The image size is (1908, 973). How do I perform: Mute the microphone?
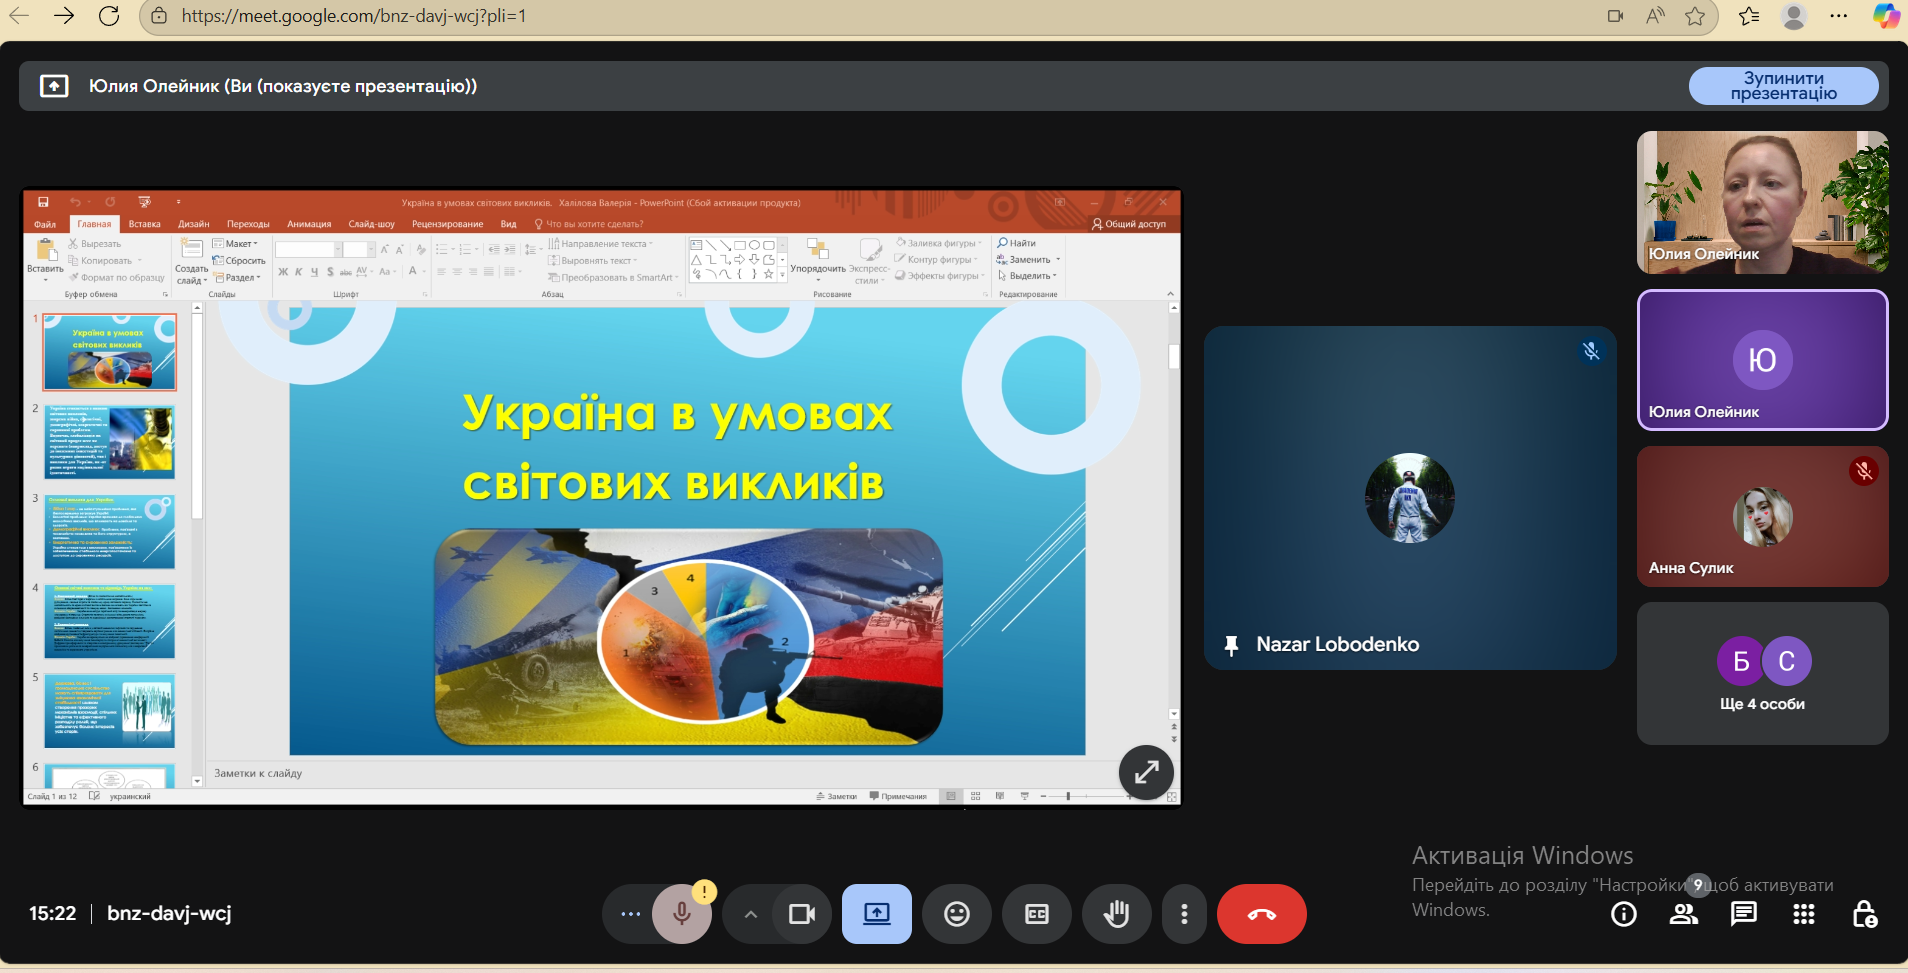[x=682, y=914]
